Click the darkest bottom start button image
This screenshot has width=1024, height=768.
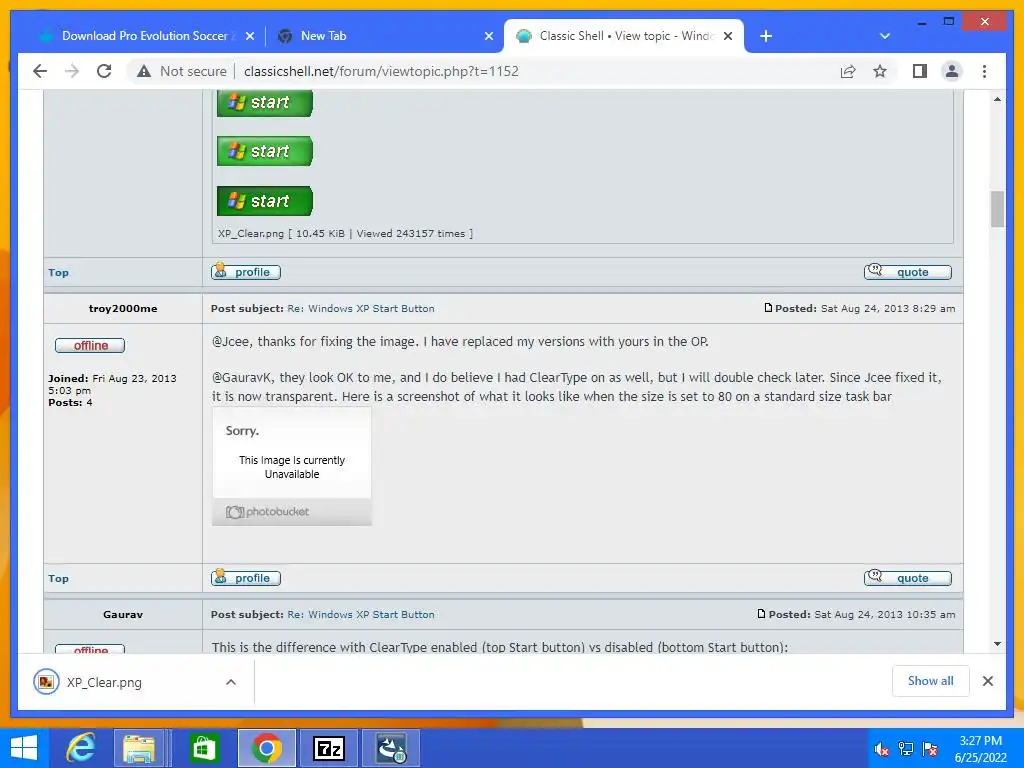[264, 200]
